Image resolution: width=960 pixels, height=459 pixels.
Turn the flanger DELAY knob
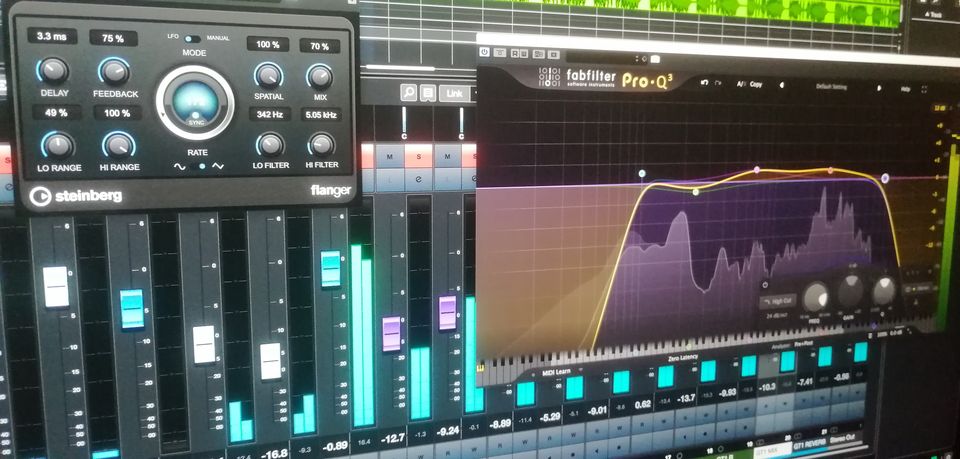(54, 70)
